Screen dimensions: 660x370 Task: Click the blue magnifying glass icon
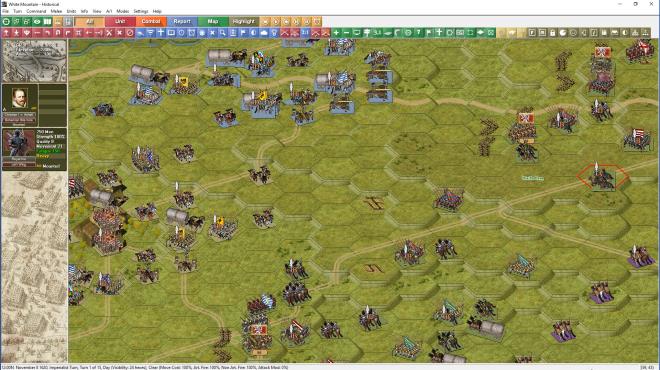pos(222,32)
